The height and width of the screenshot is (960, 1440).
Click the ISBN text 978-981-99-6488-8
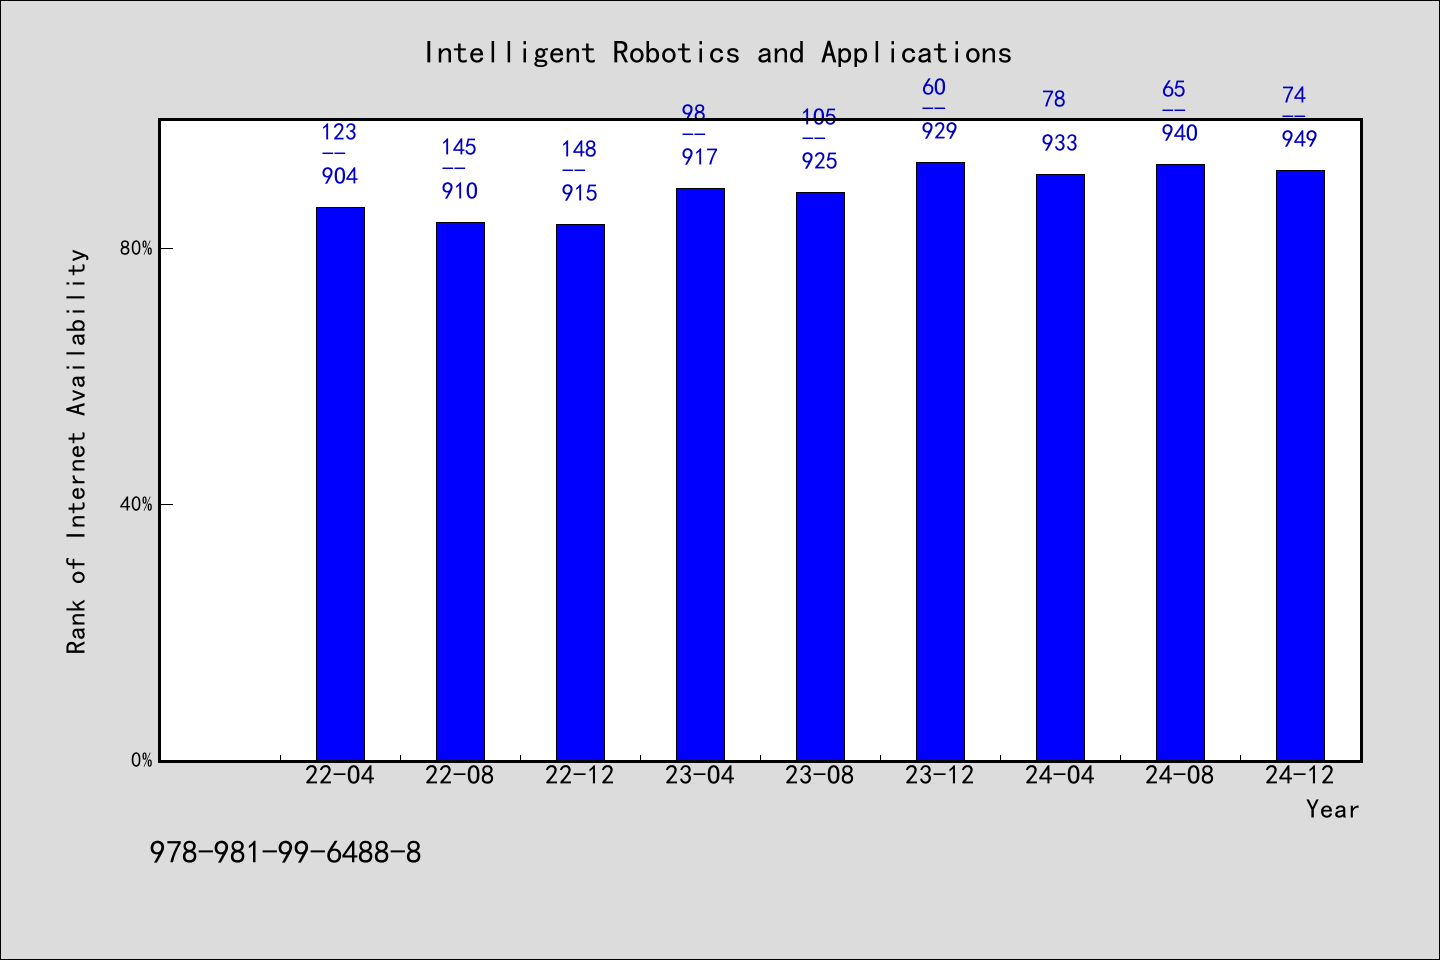pos(286,853)
